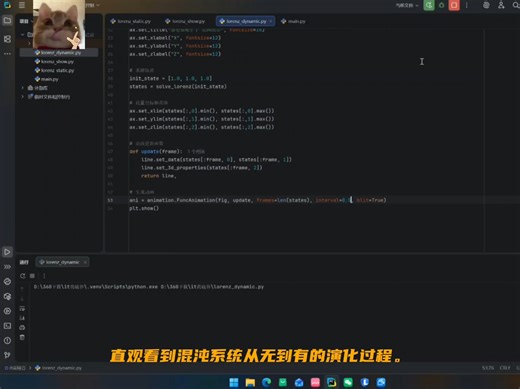Image resolution: width=520 pixels, height=389 pixels.
Task: Open the Project view dropdown in the panel header
Action: click(26, 21)
